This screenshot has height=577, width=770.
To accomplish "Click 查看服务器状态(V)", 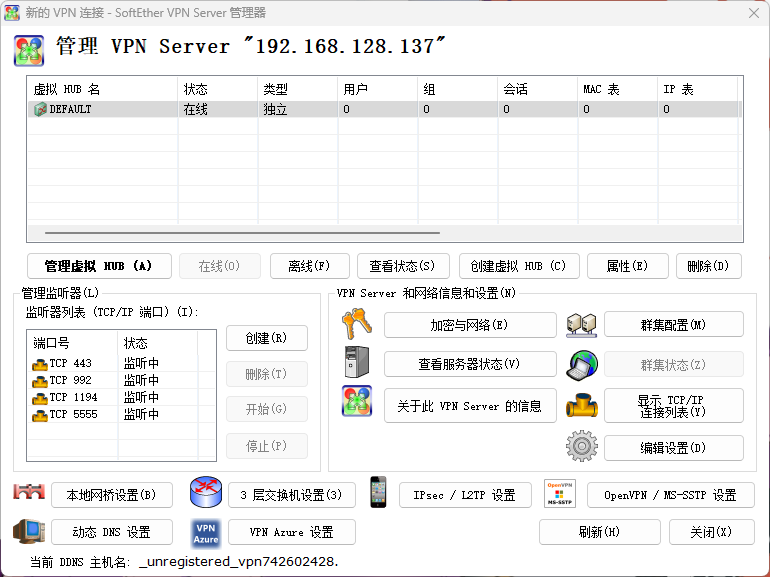I will pyautogui.click(x=470, y=364).
